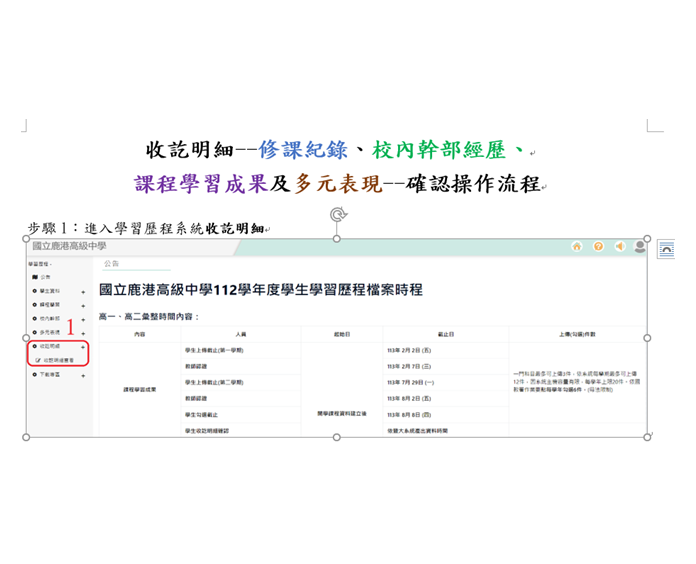Click the top-right corner sizing handle of picture

click(x=647, y=239)
